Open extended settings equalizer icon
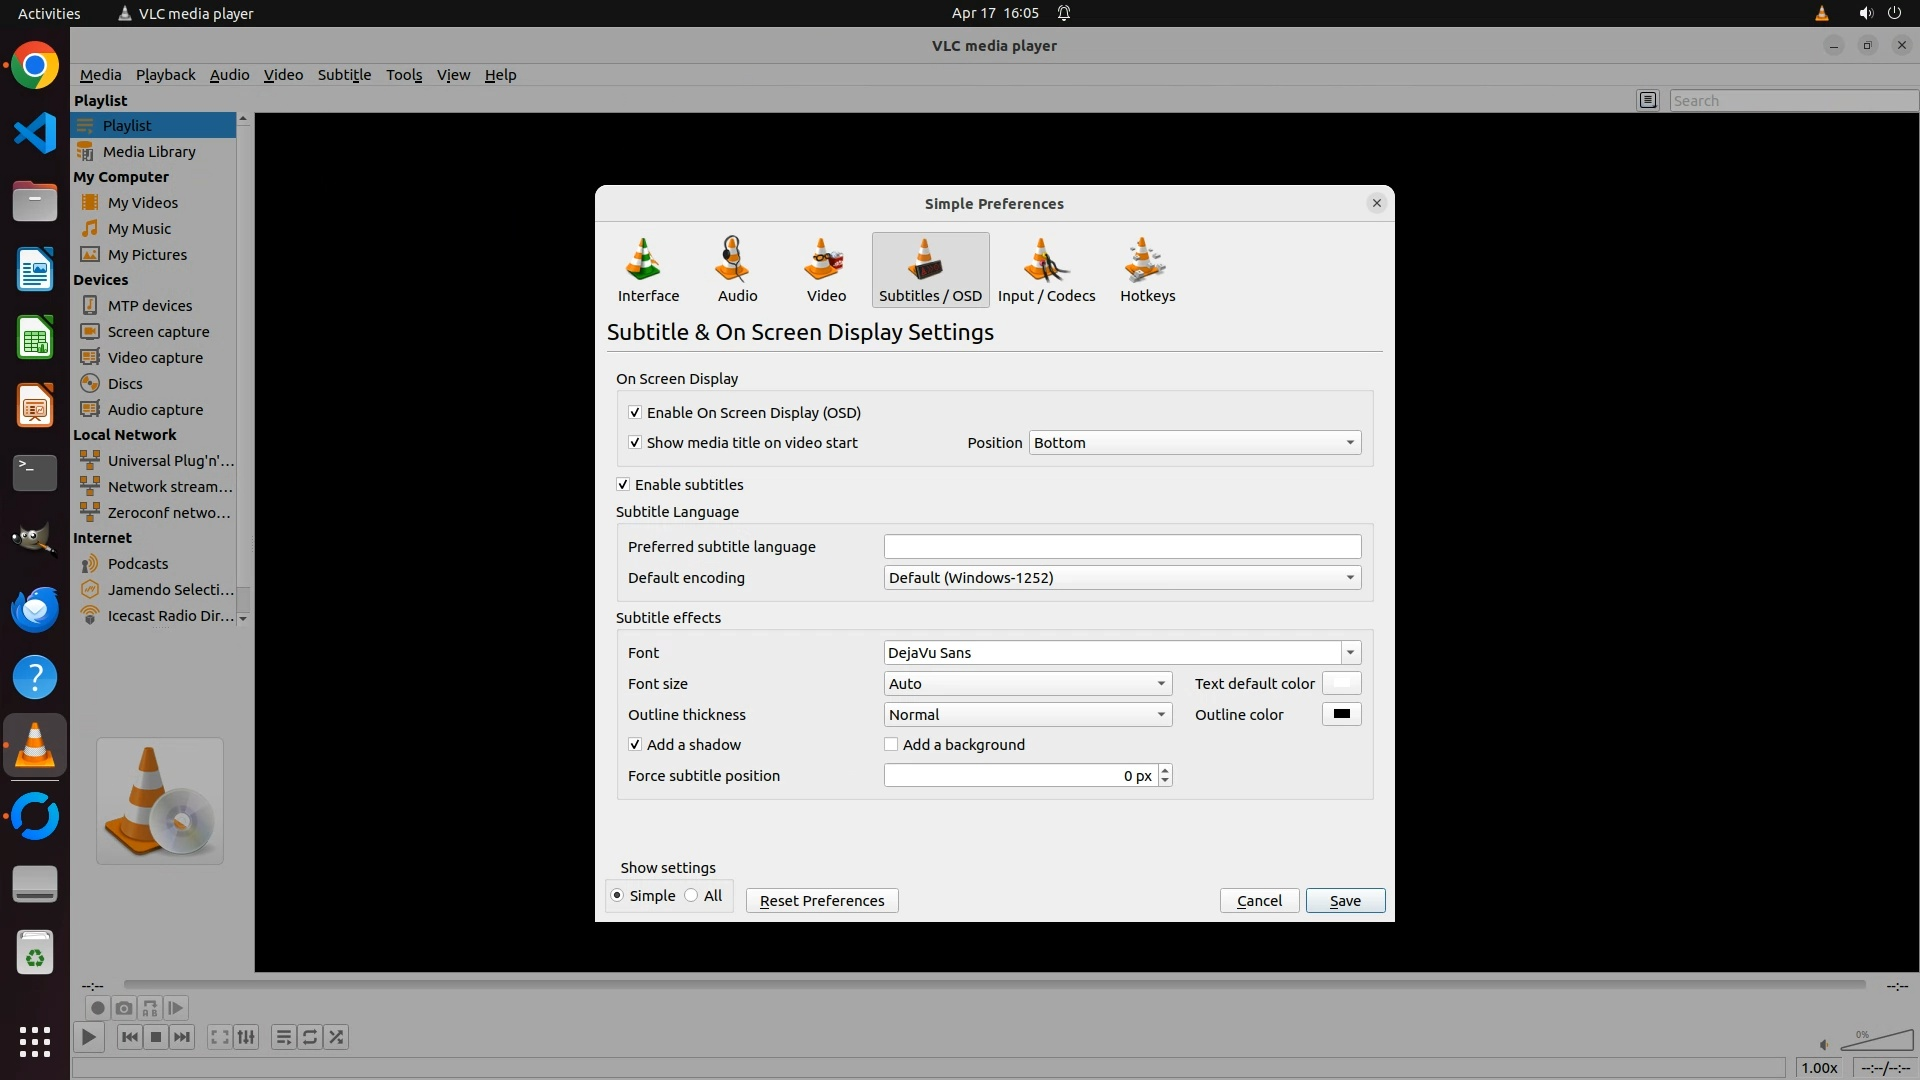1920x1080 pixels. pyautogui.click(x=246, y=1037)
